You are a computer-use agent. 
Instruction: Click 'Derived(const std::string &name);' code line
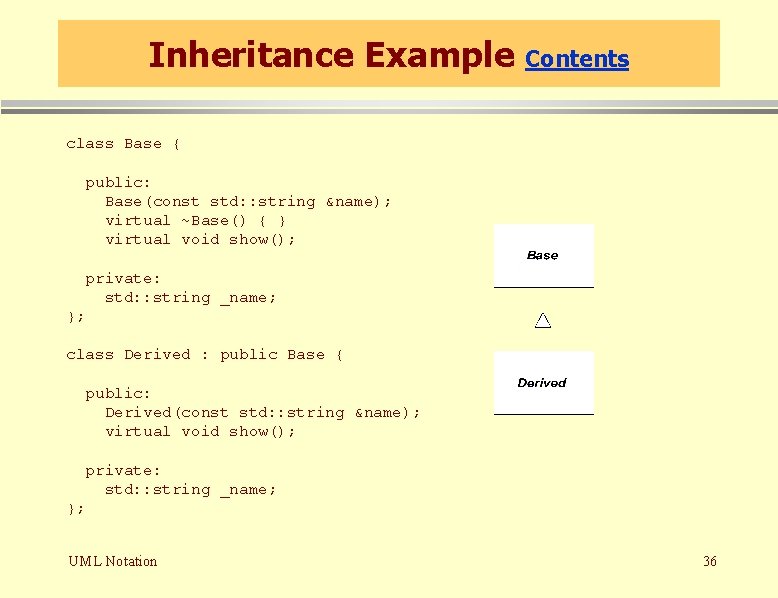pyautogui.click(x=262, y=412)
